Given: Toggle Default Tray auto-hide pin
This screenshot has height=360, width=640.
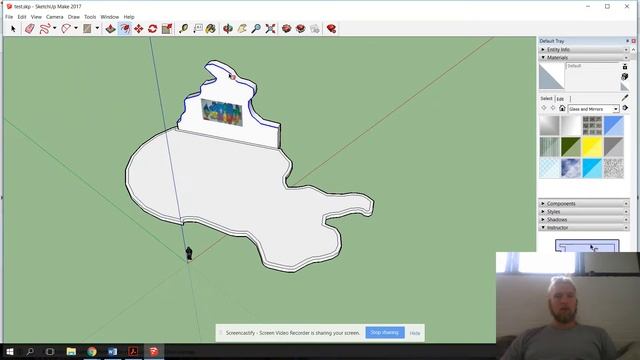Looking at the screenshot, I should (x=627, y=41).
